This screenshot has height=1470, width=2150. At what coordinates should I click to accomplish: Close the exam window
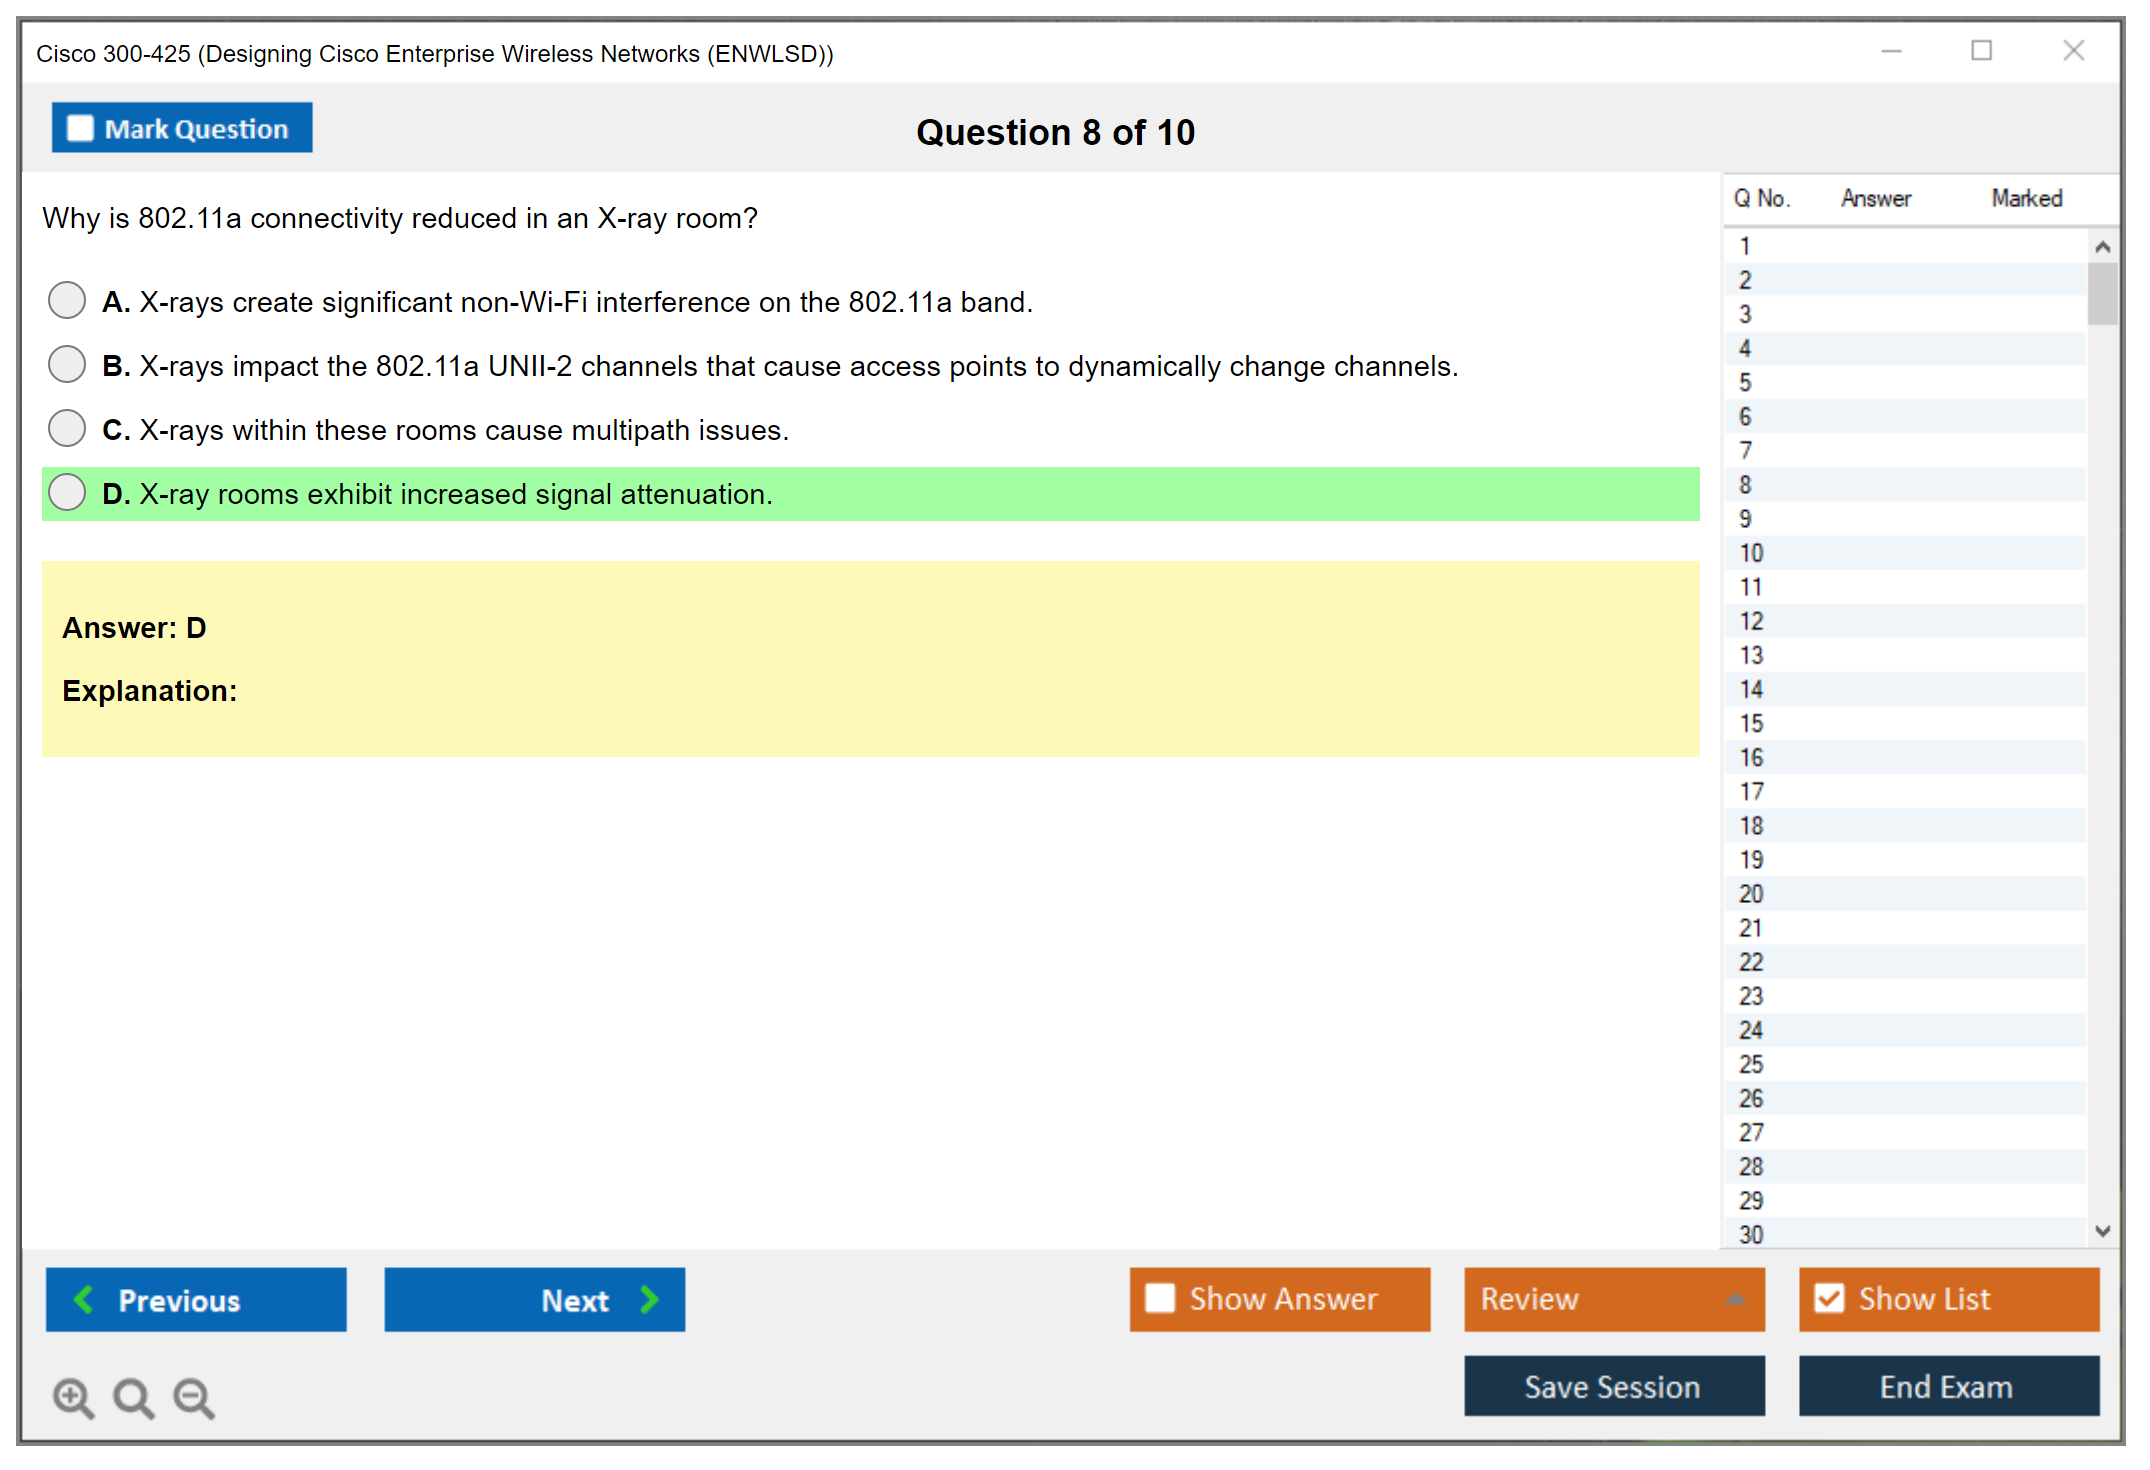[x=2073, y=51]
